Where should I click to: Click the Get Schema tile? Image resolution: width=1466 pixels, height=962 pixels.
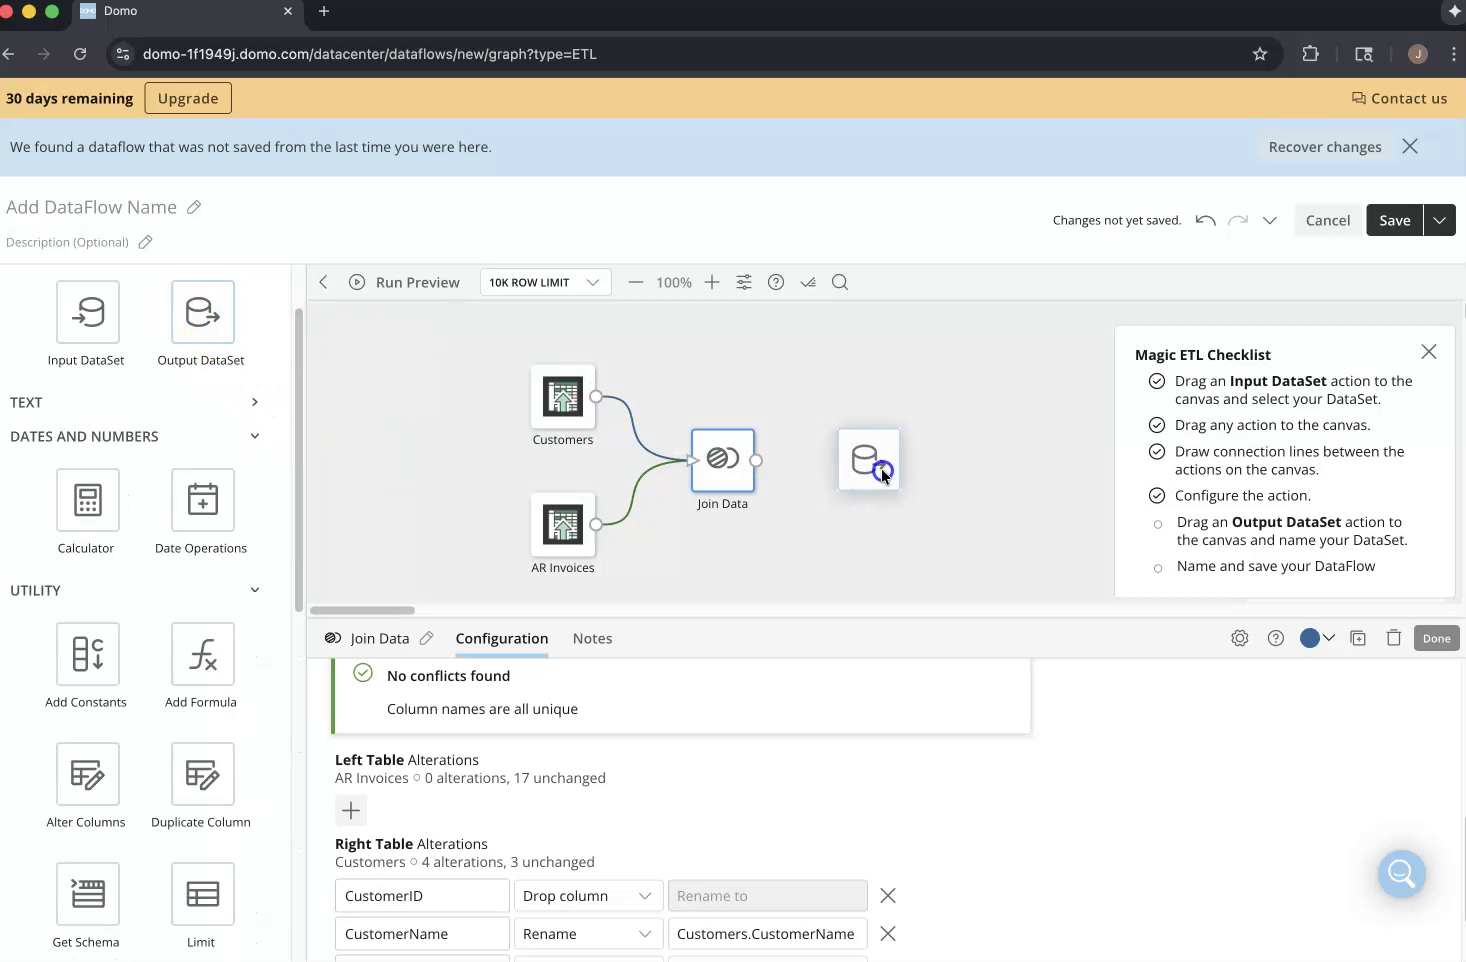pos(87,894)
